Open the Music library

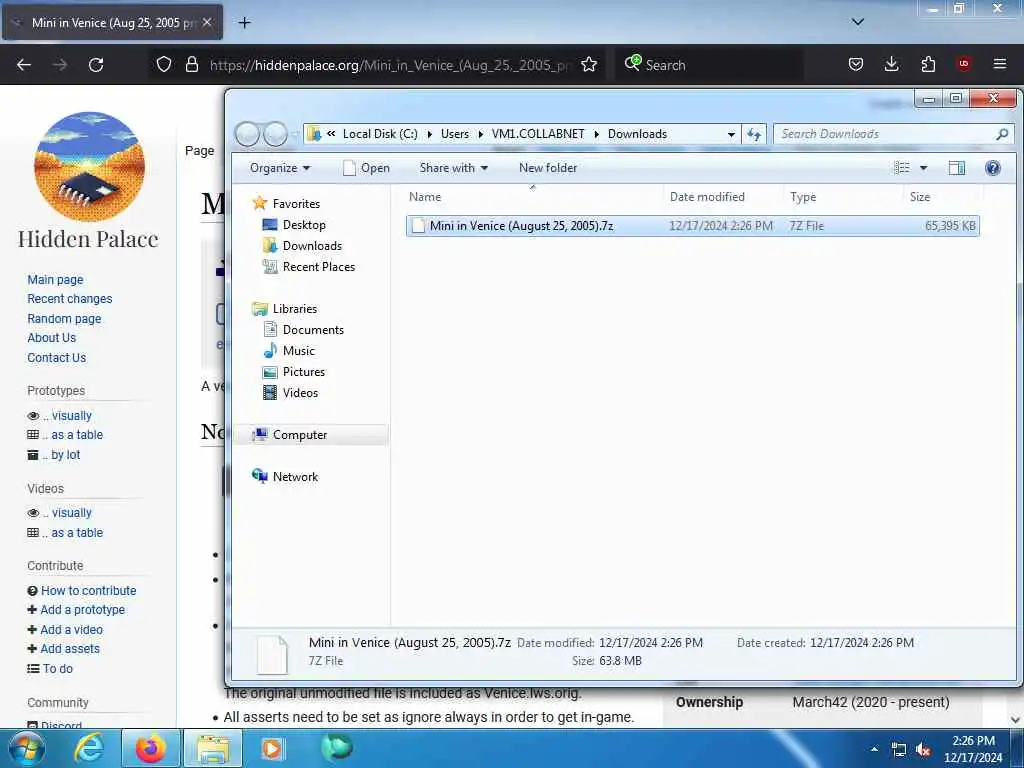[x=298, y=351]
